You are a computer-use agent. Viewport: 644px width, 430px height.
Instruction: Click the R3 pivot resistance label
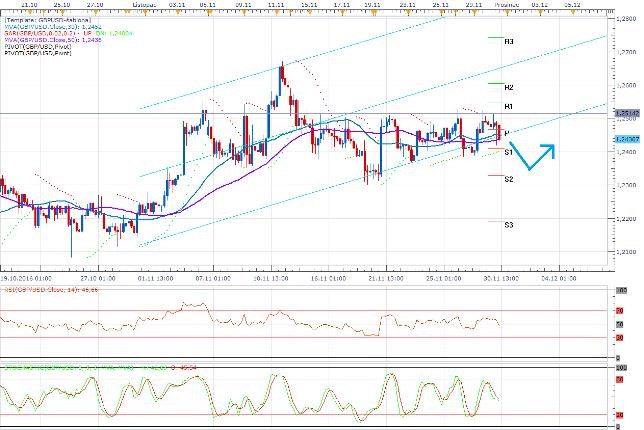509,41
